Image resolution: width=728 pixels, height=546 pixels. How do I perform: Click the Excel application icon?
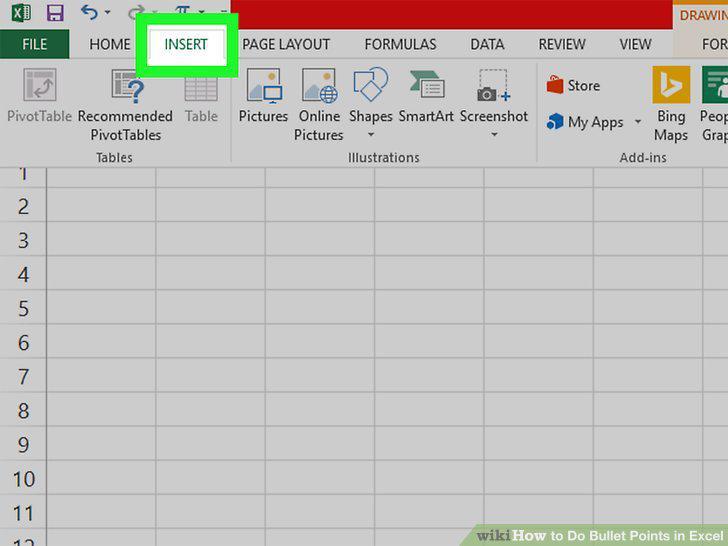(x=21, y=12)
